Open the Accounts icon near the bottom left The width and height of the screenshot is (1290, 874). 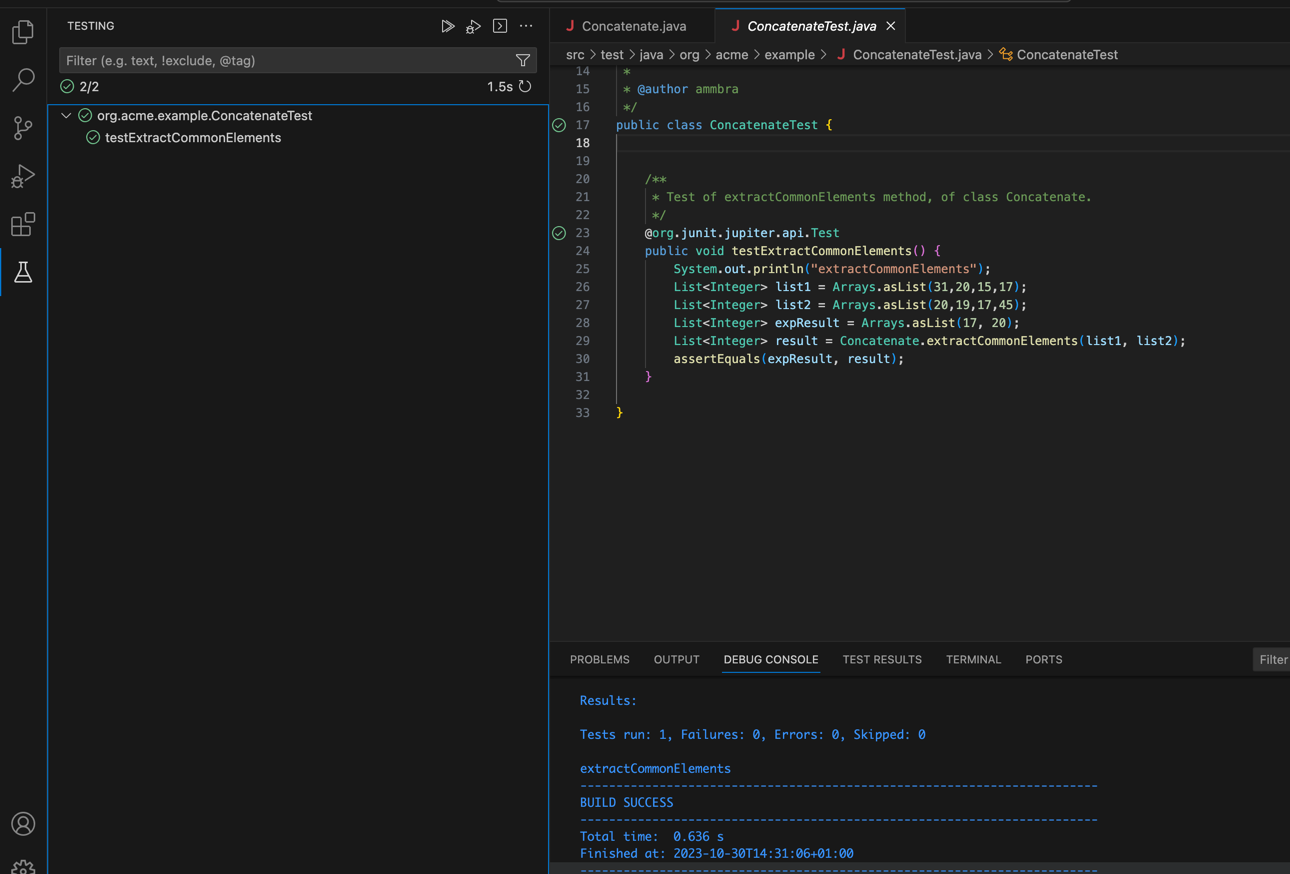click(x=23, y=823)
